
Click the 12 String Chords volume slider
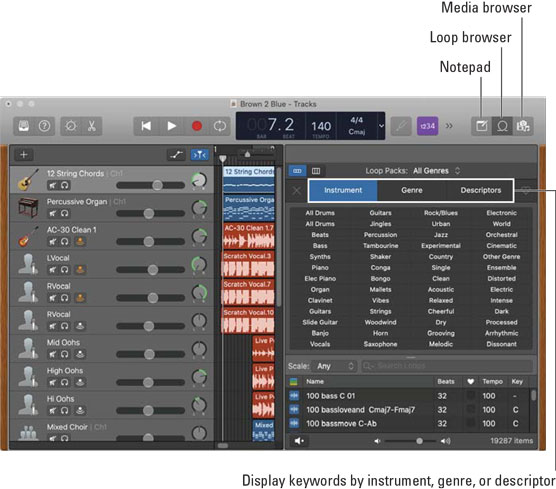coord(151,185)
